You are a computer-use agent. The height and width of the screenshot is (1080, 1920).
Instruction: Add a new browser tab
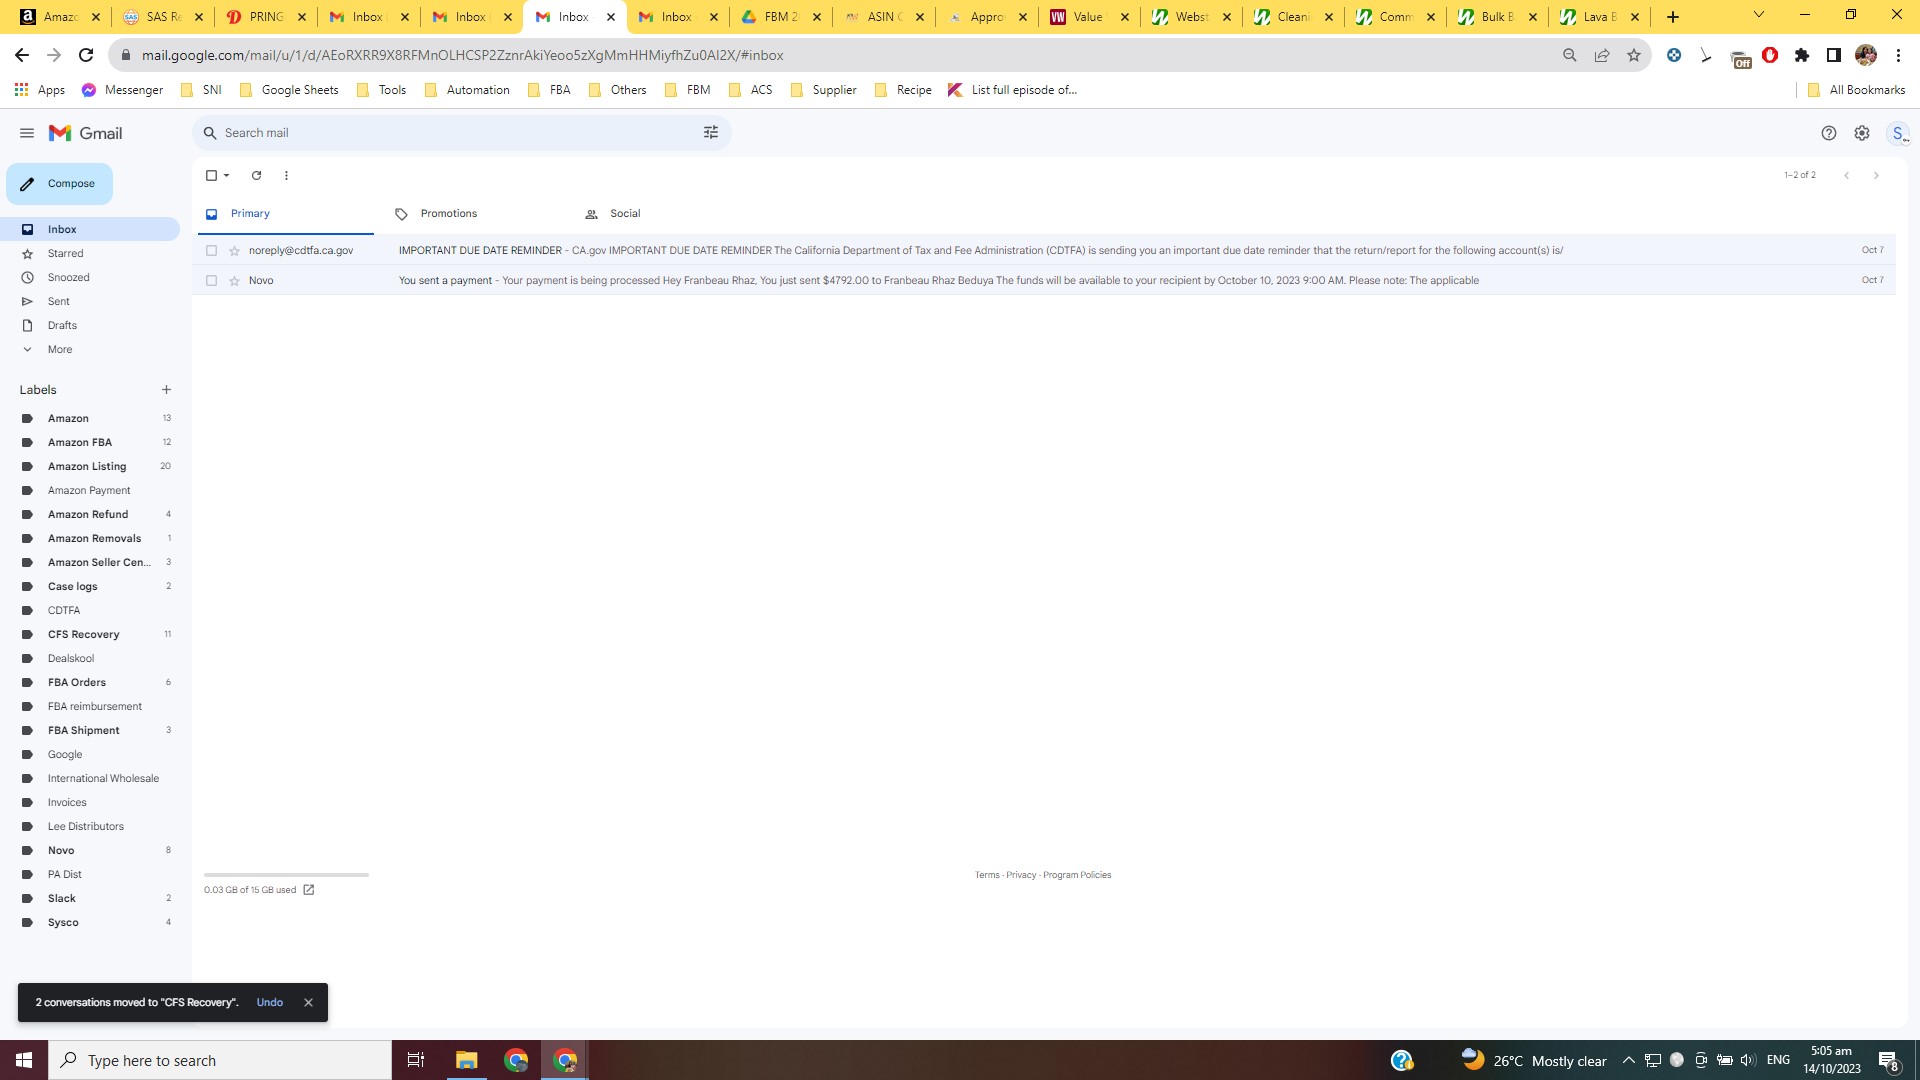click(x=1673, y=17)
